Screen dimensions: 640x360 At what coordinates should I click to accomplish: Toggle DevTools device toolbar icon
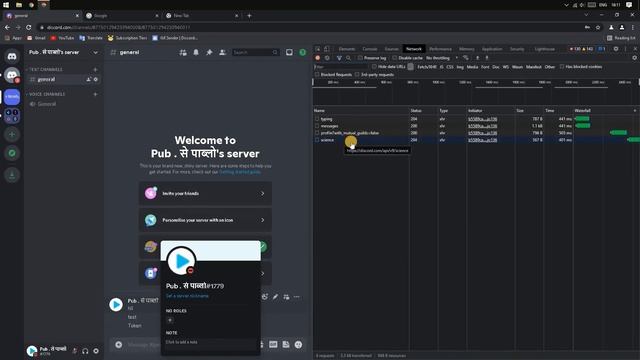coord(327,49)
